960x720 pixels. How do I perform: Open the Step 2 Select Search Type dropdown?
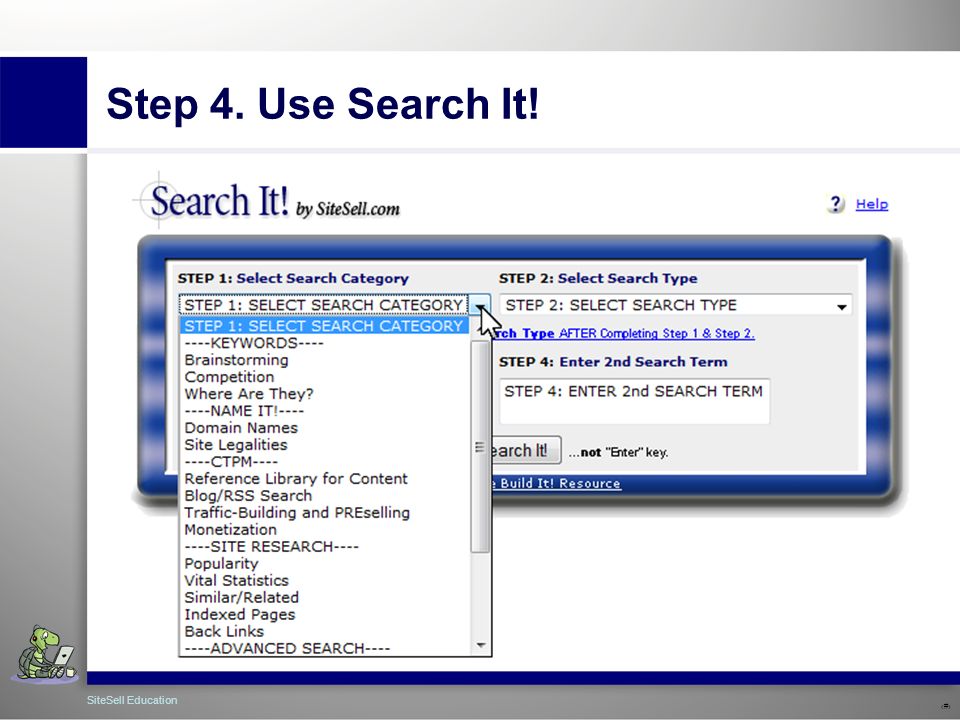click(676, 305)
